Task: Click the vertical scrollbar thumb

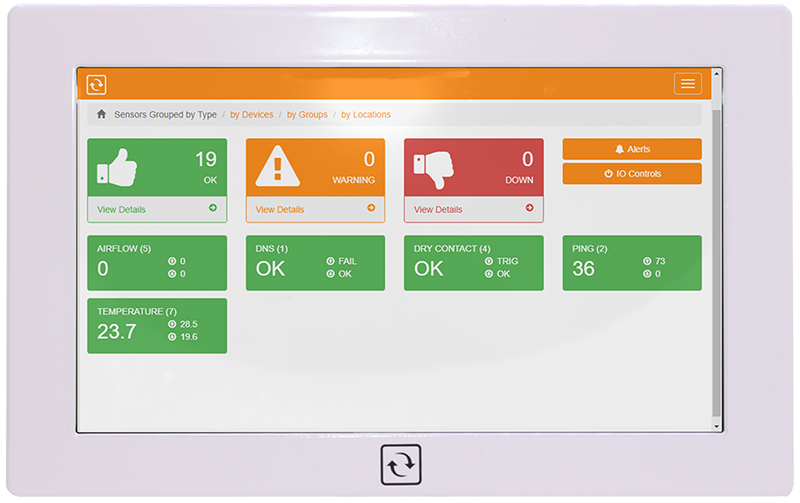Action: click(x=716, y=263)
